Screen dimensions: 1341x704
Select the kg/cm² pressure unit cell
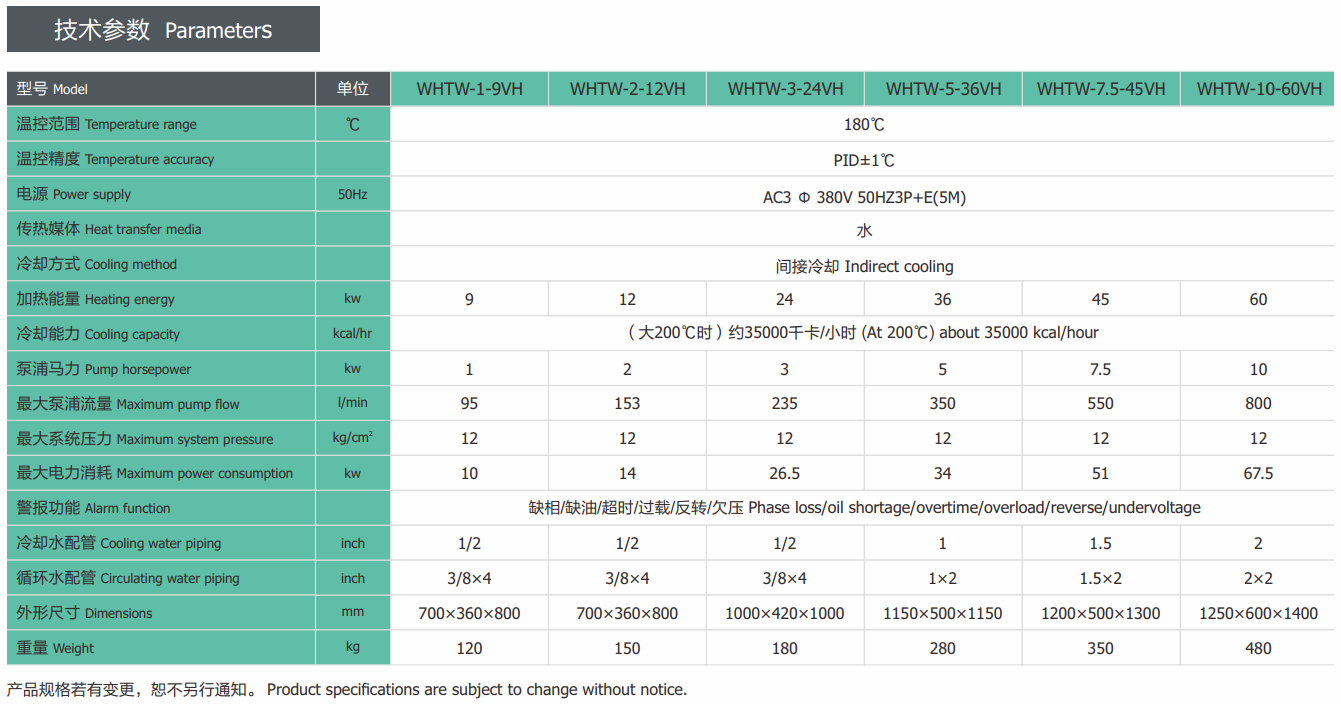[352, 438]
